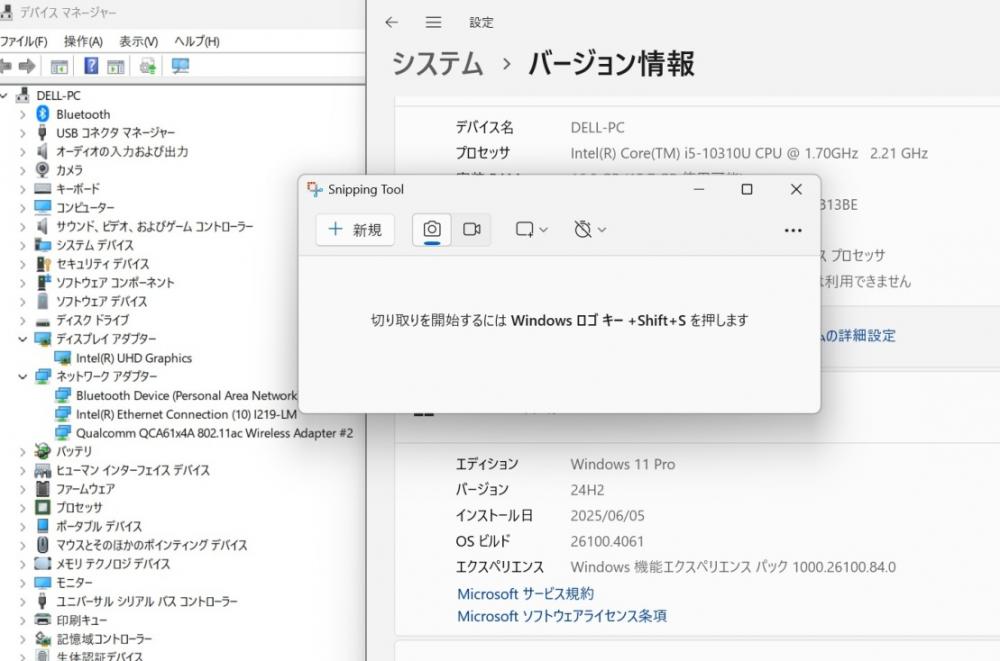Expand the コンピューター tree node

[x=22, y=208]
